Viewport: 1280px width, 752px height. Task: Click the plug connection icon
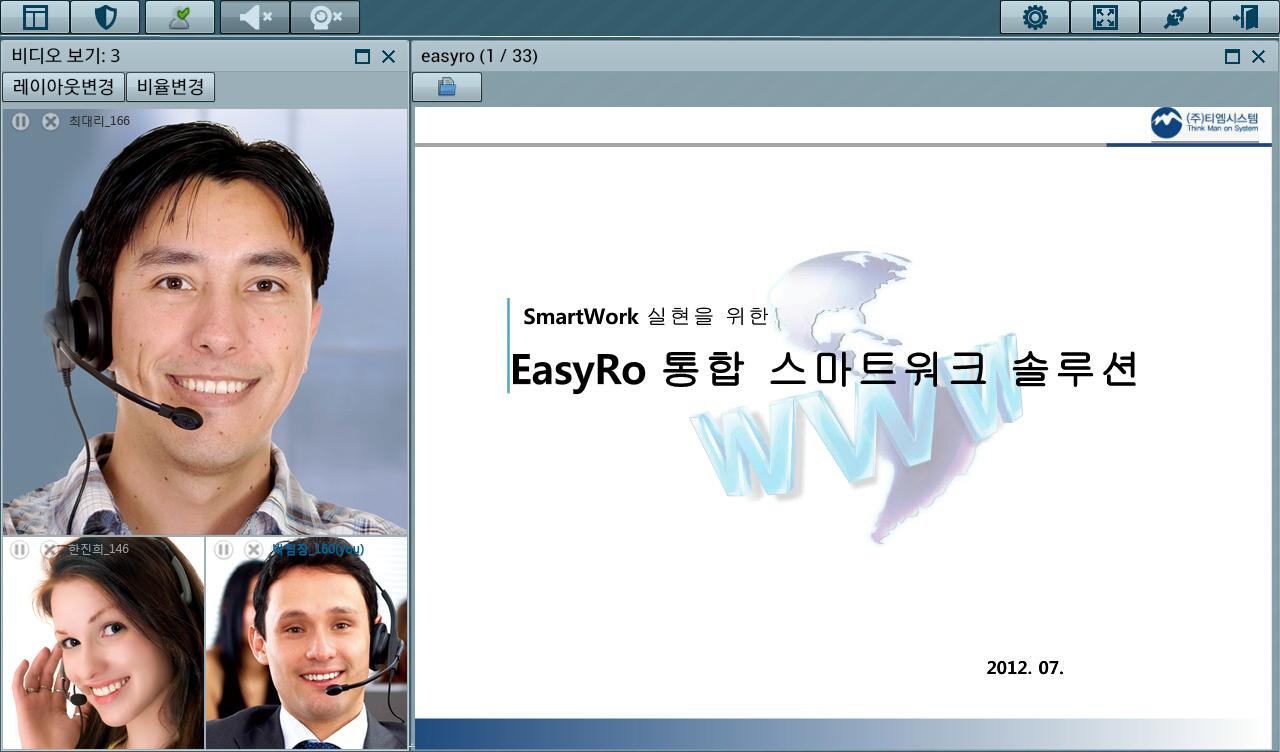1175,17
